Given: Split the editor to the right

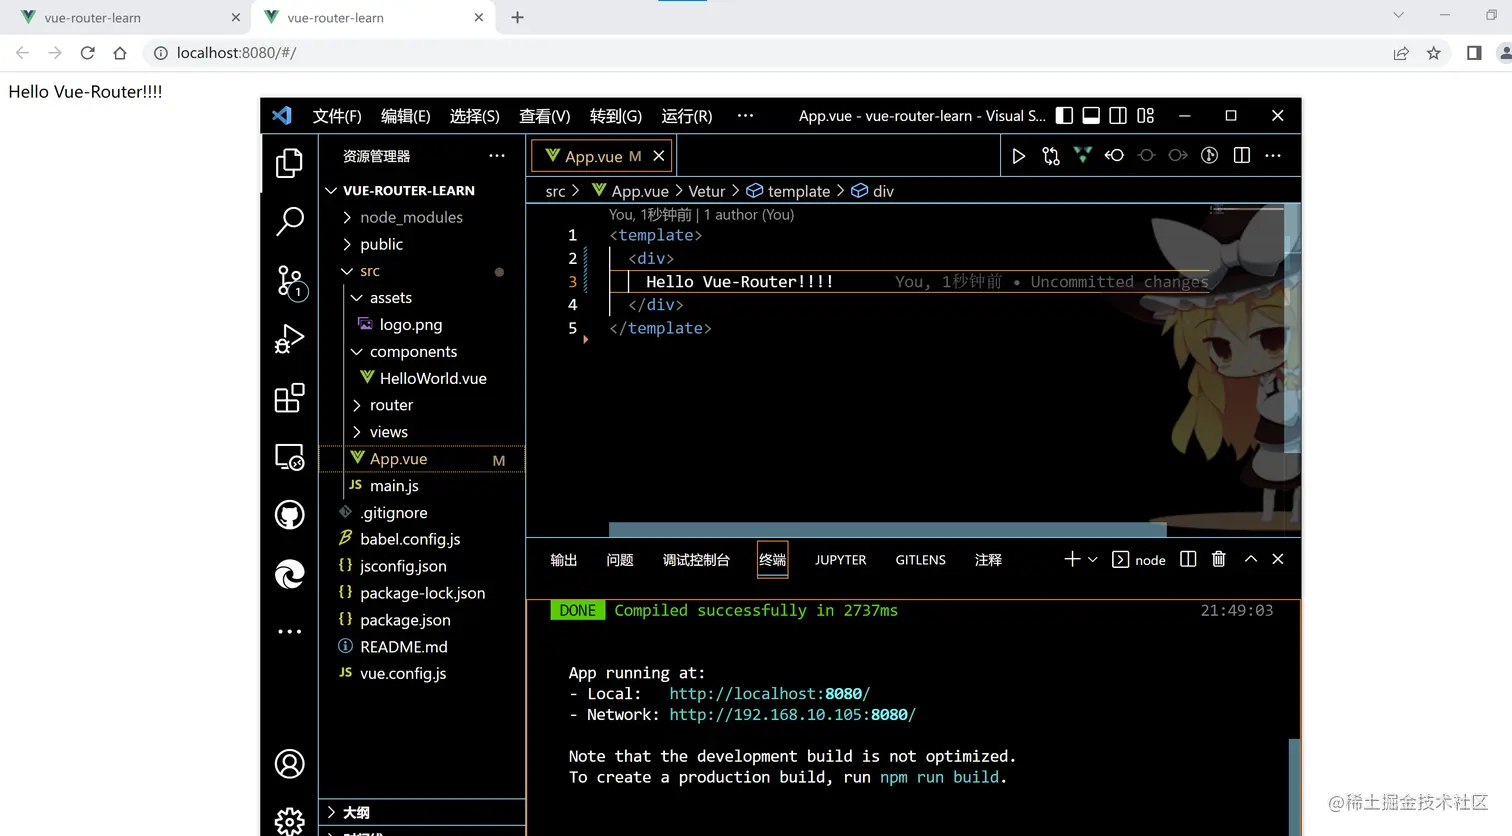Looking at the screenshot, I should 1241,156.
